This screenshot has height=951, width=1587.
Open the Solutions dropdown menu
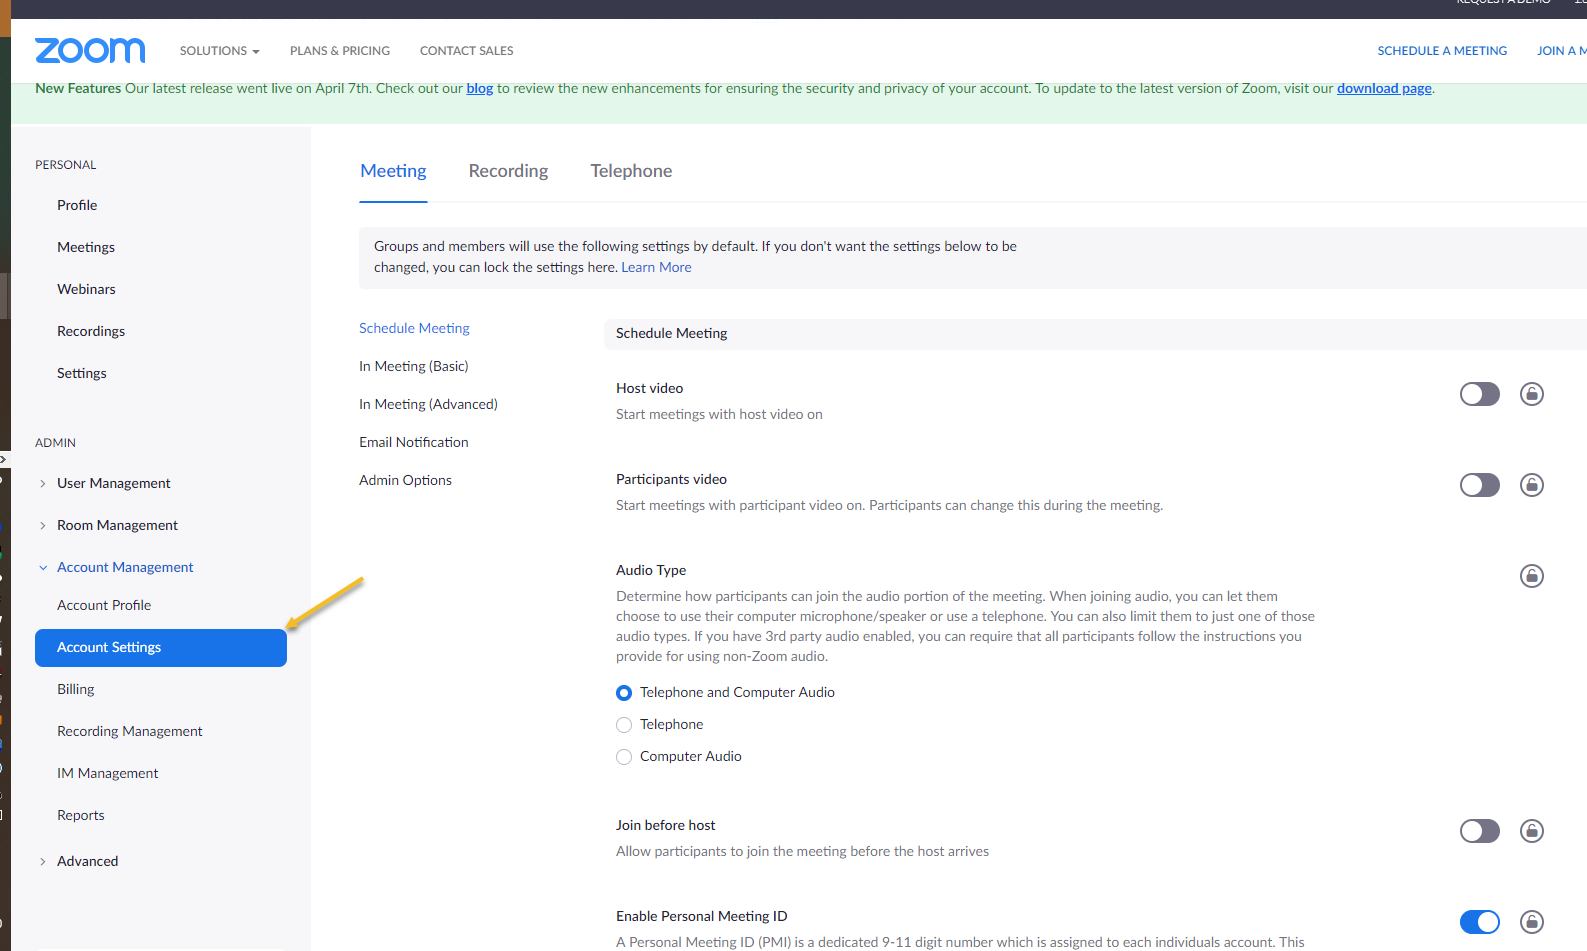(x=219, y=51)
